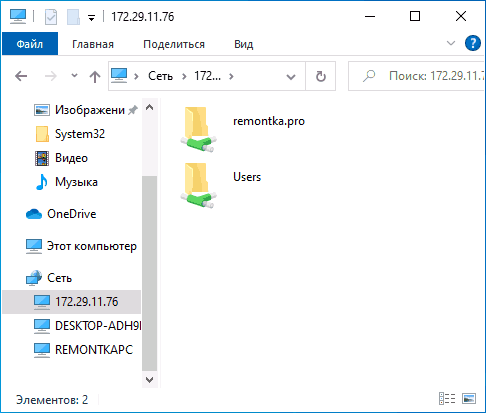486x413 pixels.
Task: Open the Help question mark icon
Action: (x=473, y=43)
